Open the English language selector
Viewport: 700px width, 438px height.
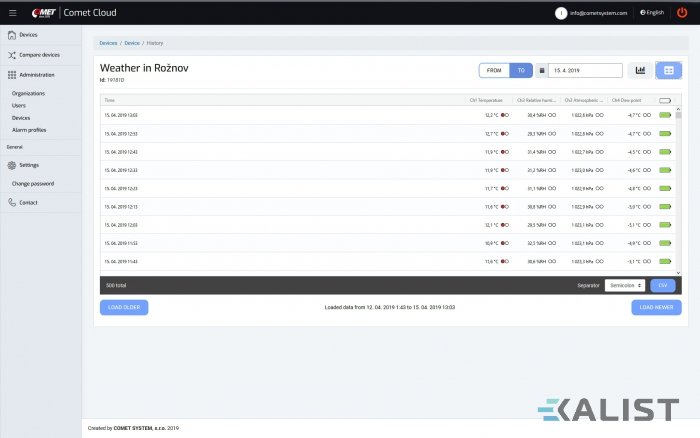coord(652,12)
